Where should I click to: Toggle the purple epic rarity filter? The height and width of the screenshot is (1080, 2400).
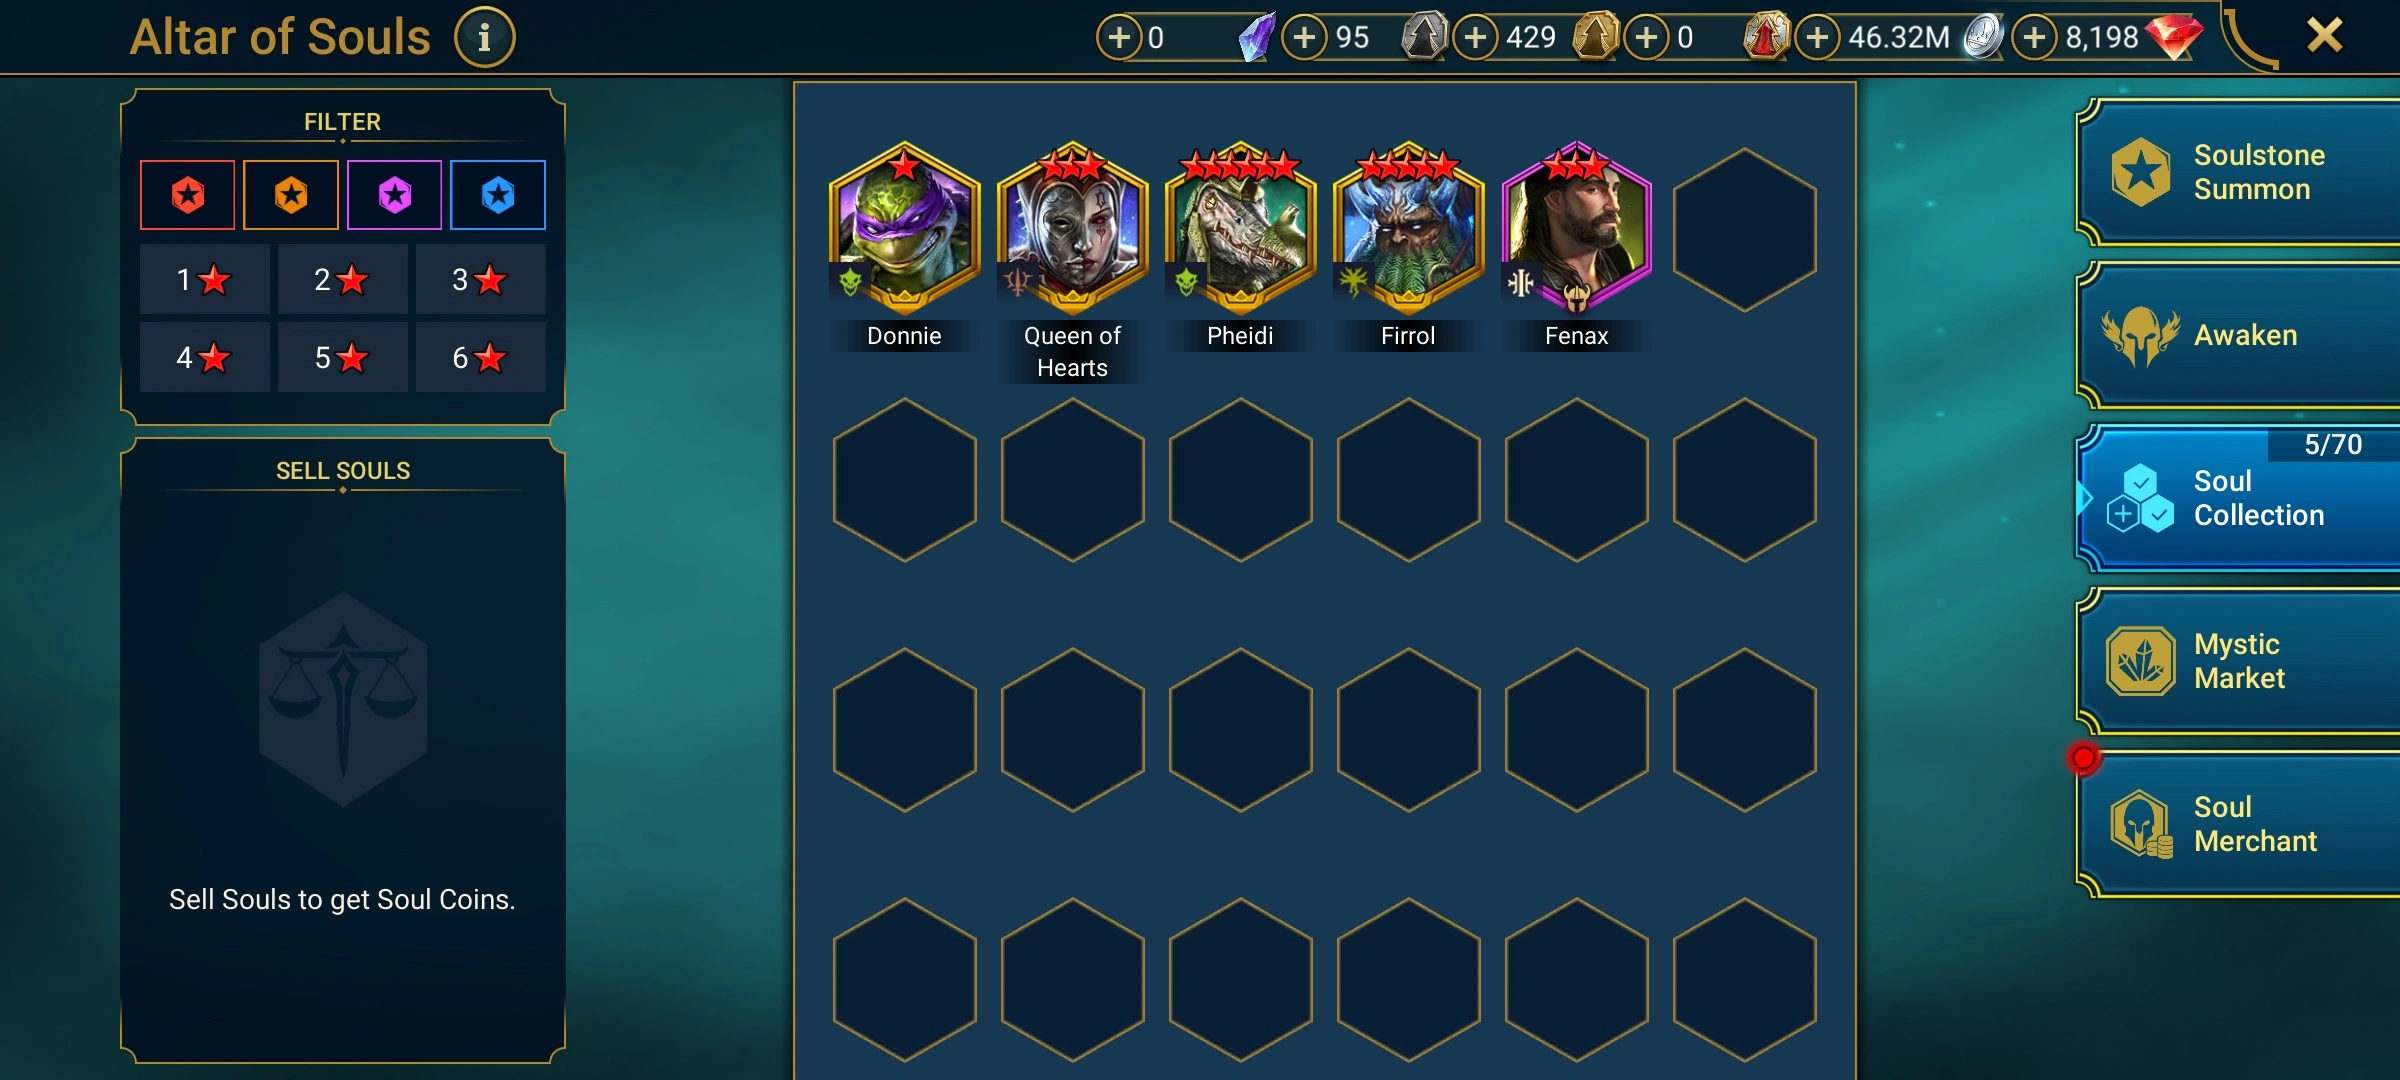395,195
